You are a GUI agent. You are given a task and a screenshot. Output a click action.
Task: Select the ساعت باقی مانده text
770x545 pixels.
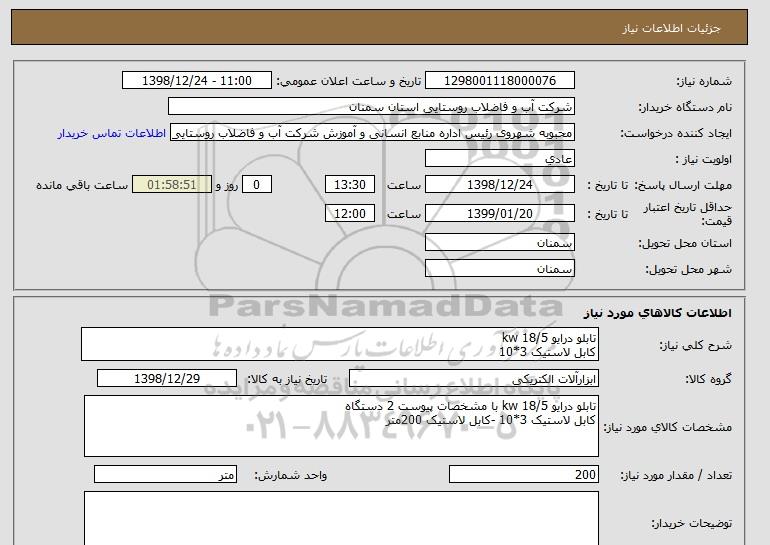82,185
